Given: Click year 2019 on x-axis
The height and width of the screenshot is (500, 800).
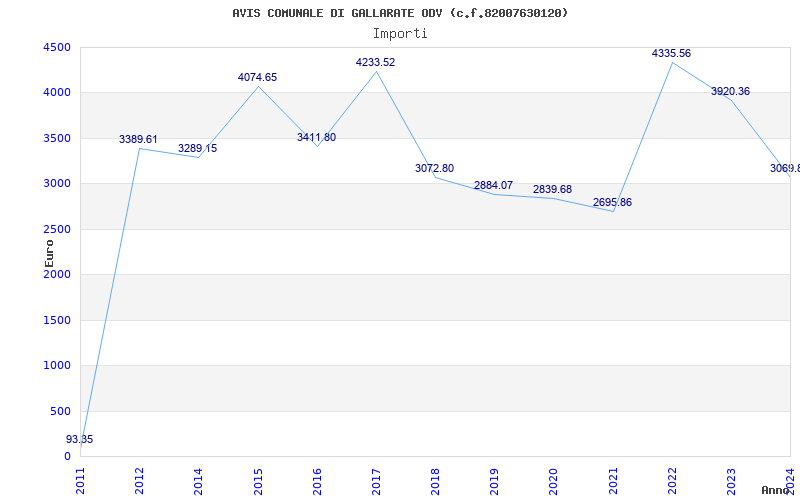Looking at the screenshot, I should (x=494, y=481).
